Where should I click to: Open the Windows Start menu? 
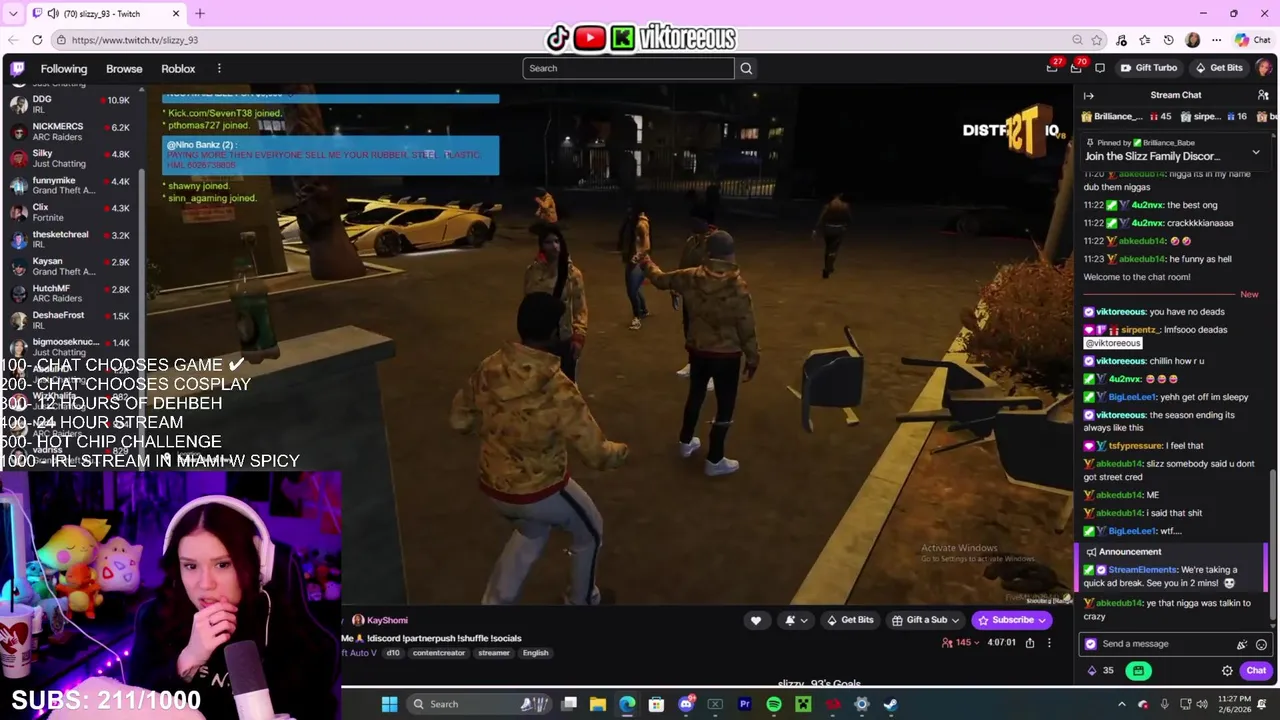[x=390, y=704]
